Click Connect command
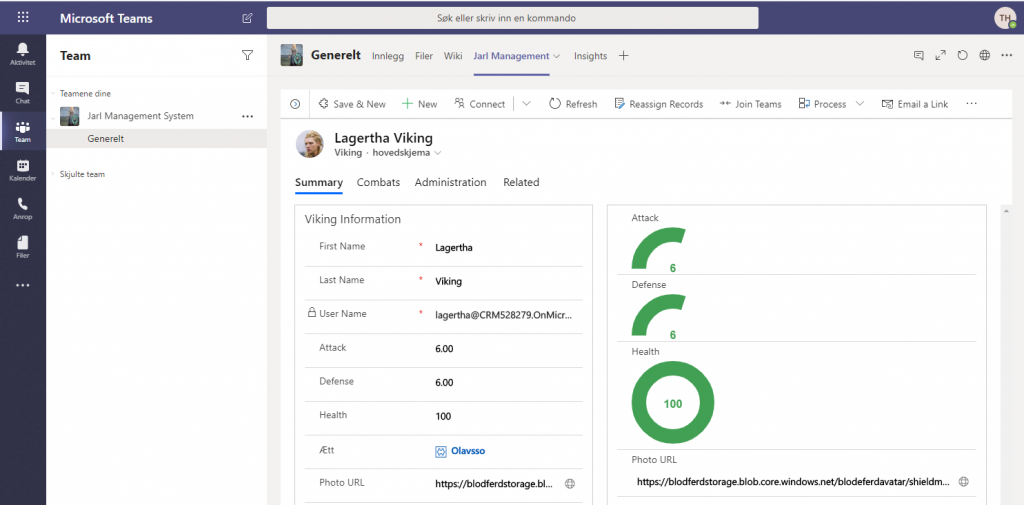1024x505 pixels. coord(479,104)
